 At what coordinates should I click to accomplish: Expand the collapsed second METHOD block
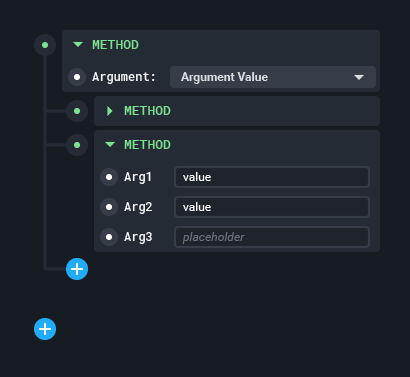click(109, 111)
